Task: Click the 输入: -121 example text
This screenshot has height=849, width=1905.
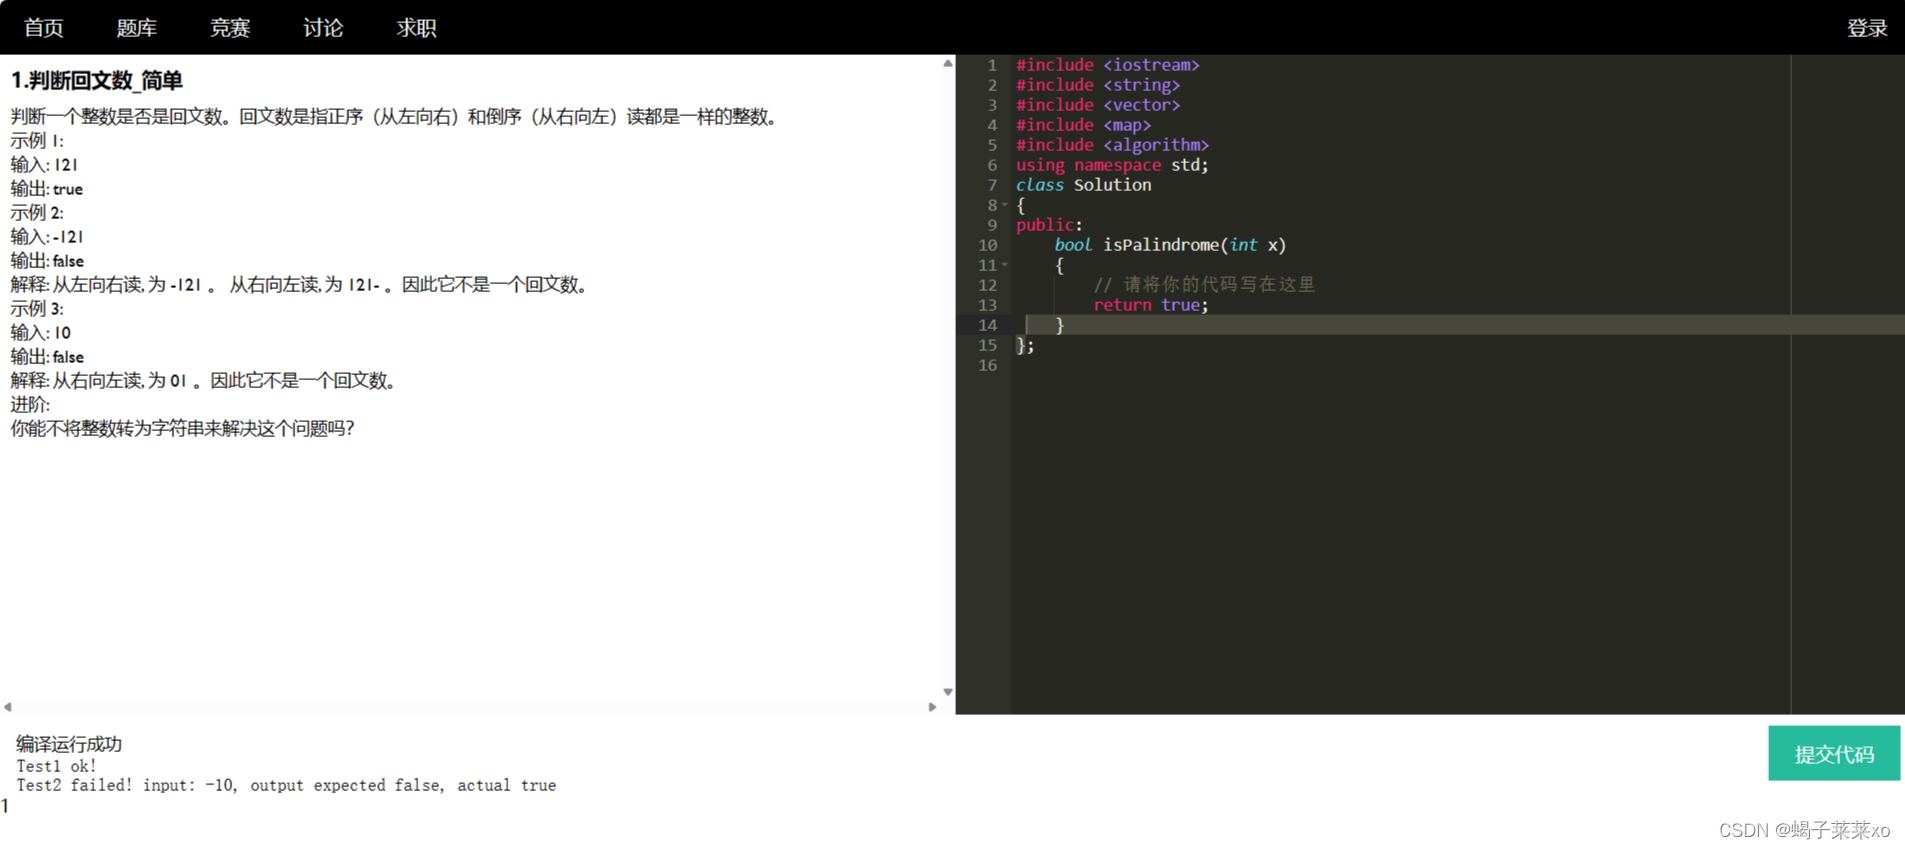Action: pyautogui.click(x=47, y=236)
